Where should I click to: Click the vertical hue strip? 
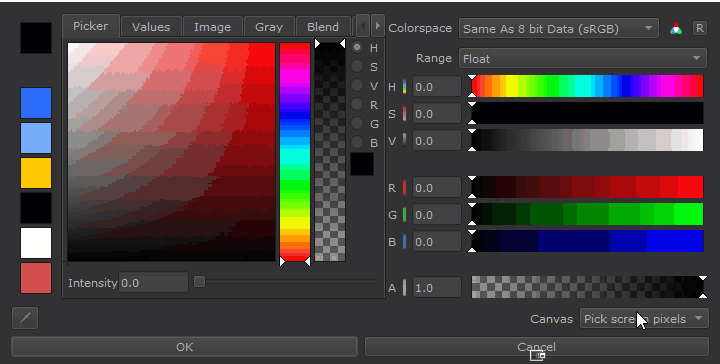point(295,152)
